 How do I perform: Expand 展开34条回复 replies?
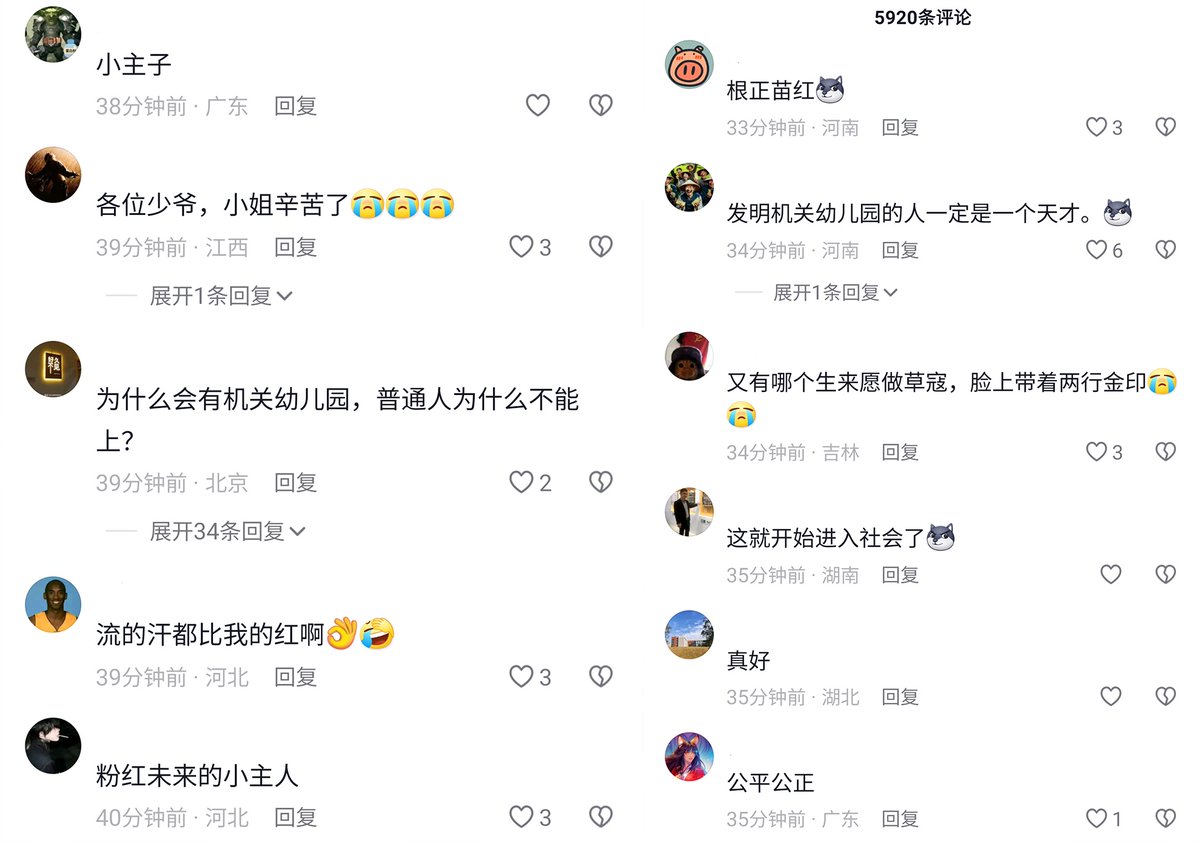pyautogui.click(x=227, y=531)
